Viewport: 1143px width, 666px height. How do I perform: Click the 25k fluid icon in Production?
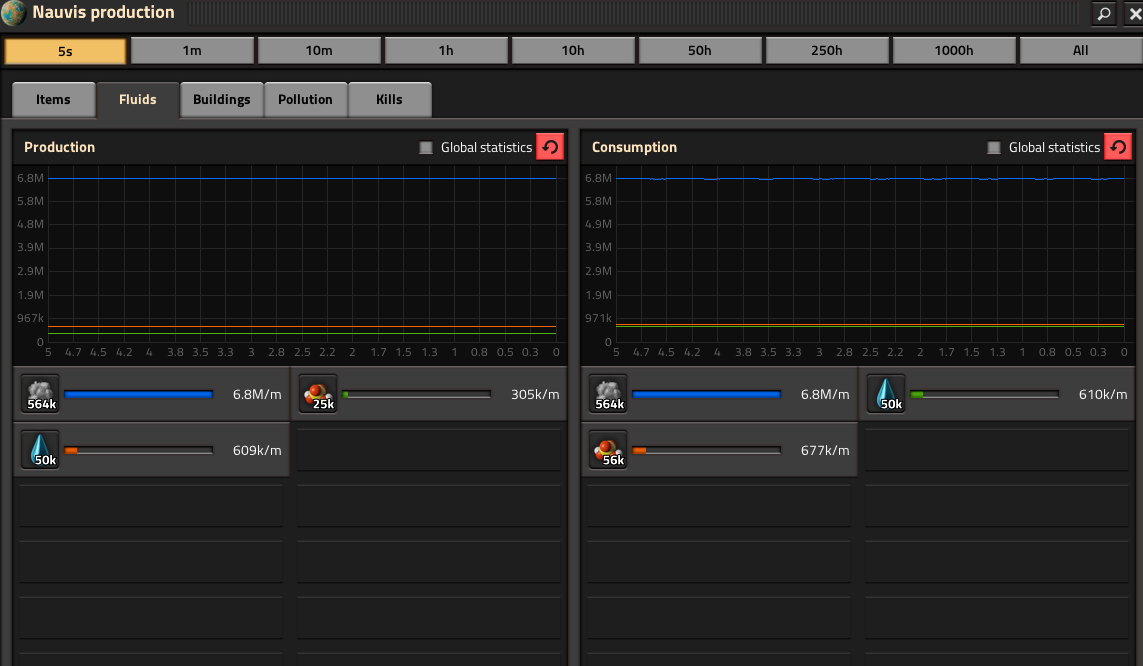pos(318,394)
